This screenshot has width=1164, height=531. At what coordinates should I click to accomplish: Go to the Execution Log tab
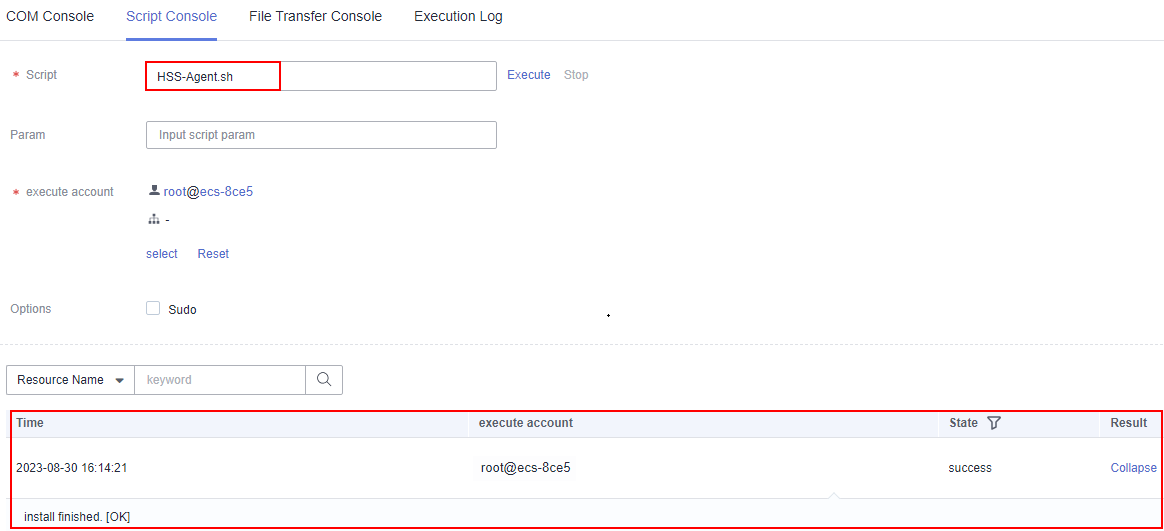tap(458, 17)
